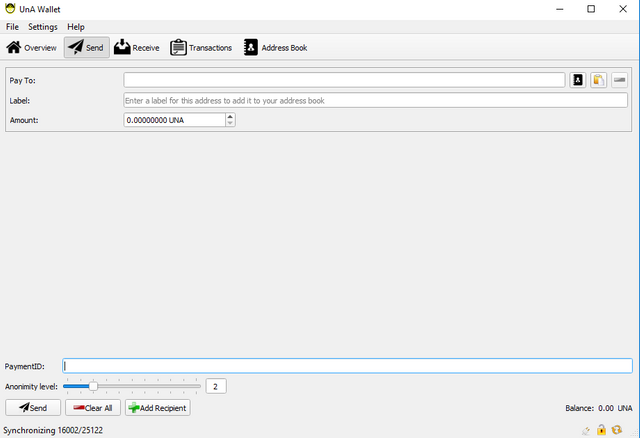Click the wallet lock icon
The image size is (640, 438).
(601, 430)
